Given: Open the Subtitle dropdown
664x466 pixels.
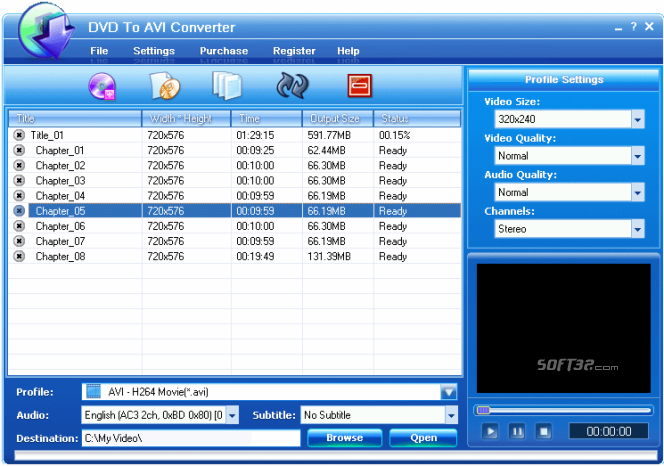Looking at the screenshot, I should [x=451, y=415].
